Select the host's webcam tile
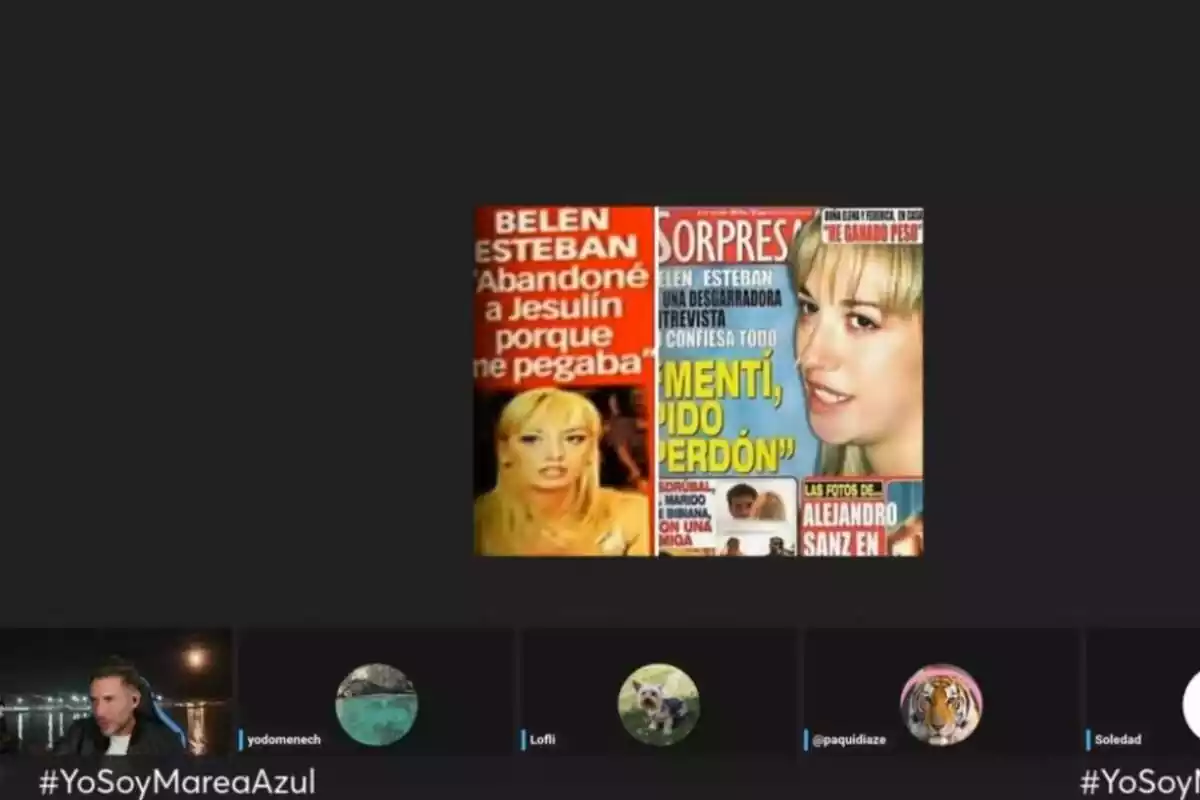1200x800 pixels. pos(116,691)
